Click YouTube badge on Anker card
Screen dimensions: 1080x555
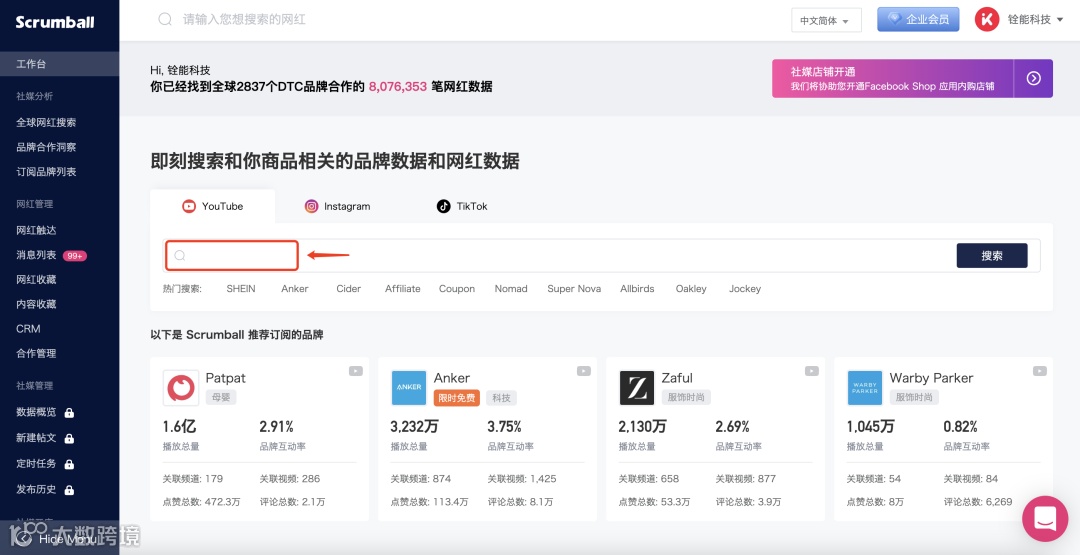pos(583,371)
